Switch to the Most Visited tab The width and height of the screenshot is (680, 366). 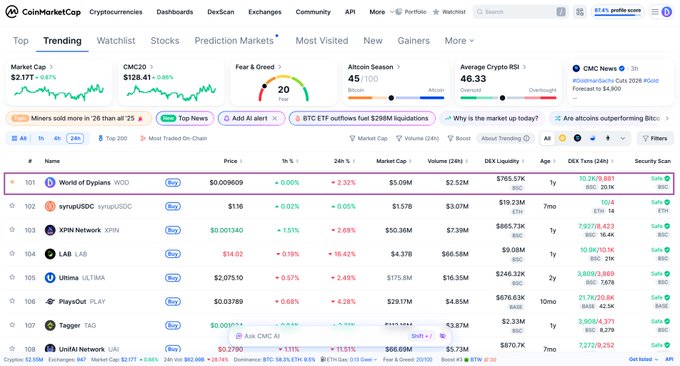click(x=322, y=41)
